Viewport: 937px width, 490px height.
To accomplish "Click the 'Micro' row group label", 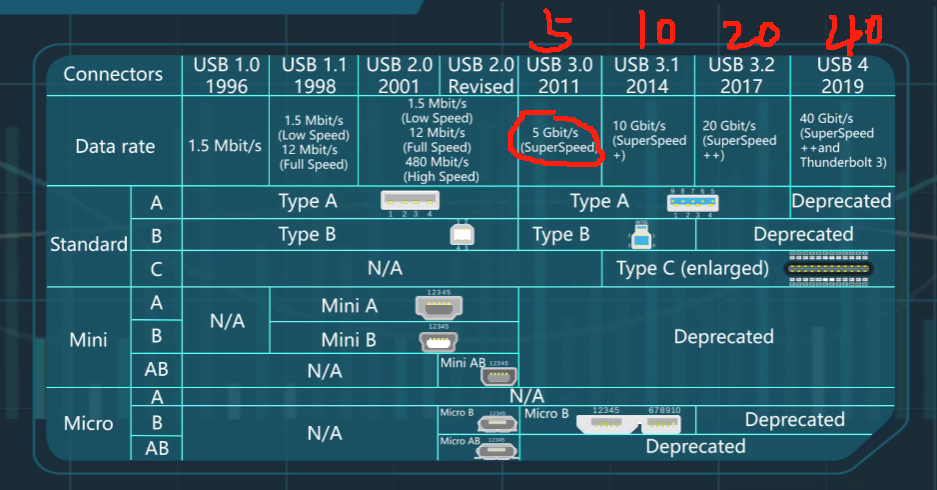I will [x=88, y=424].
